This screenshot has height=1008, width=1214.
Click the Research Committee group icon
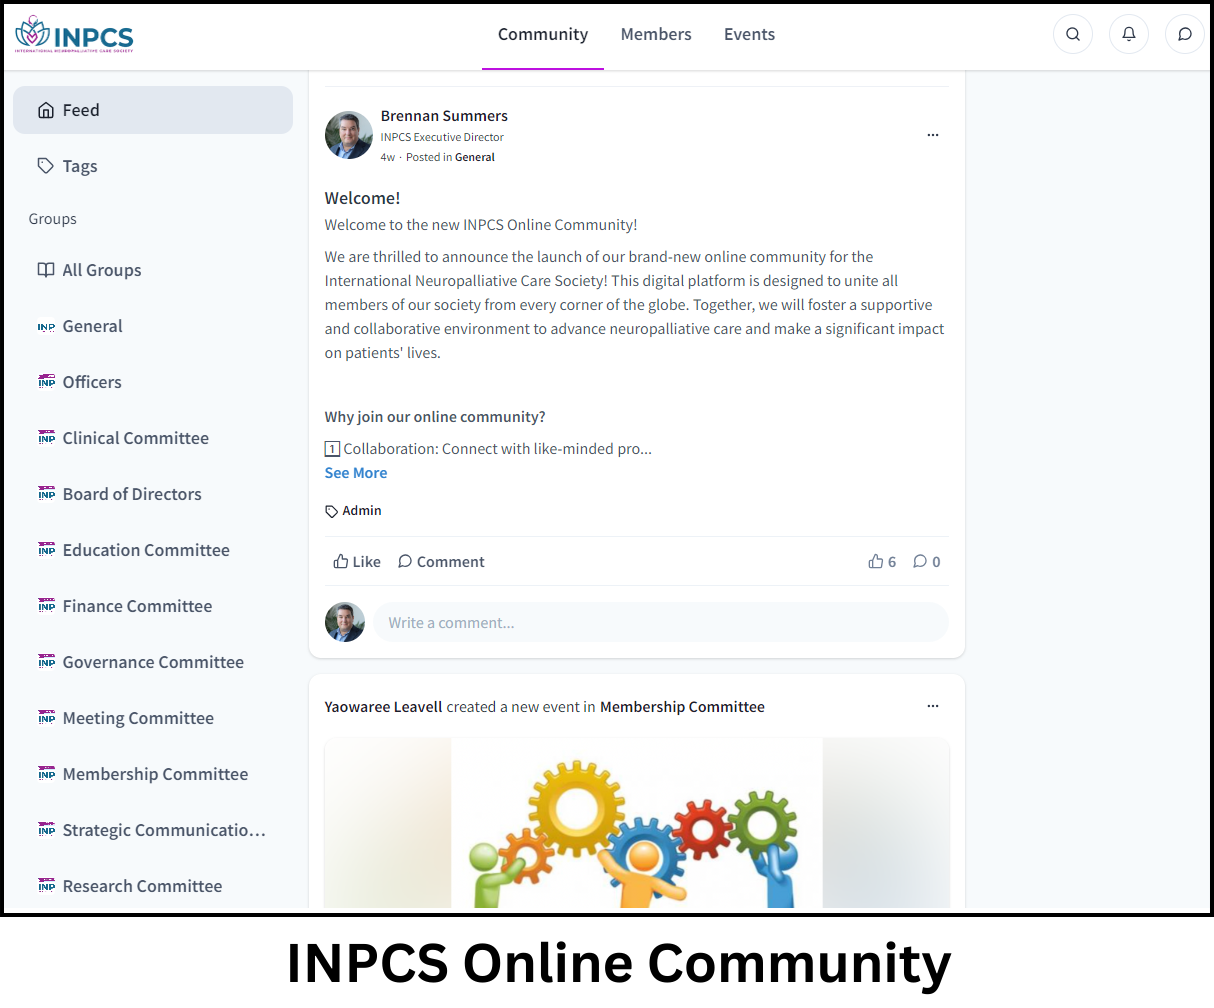coord(46,886)
